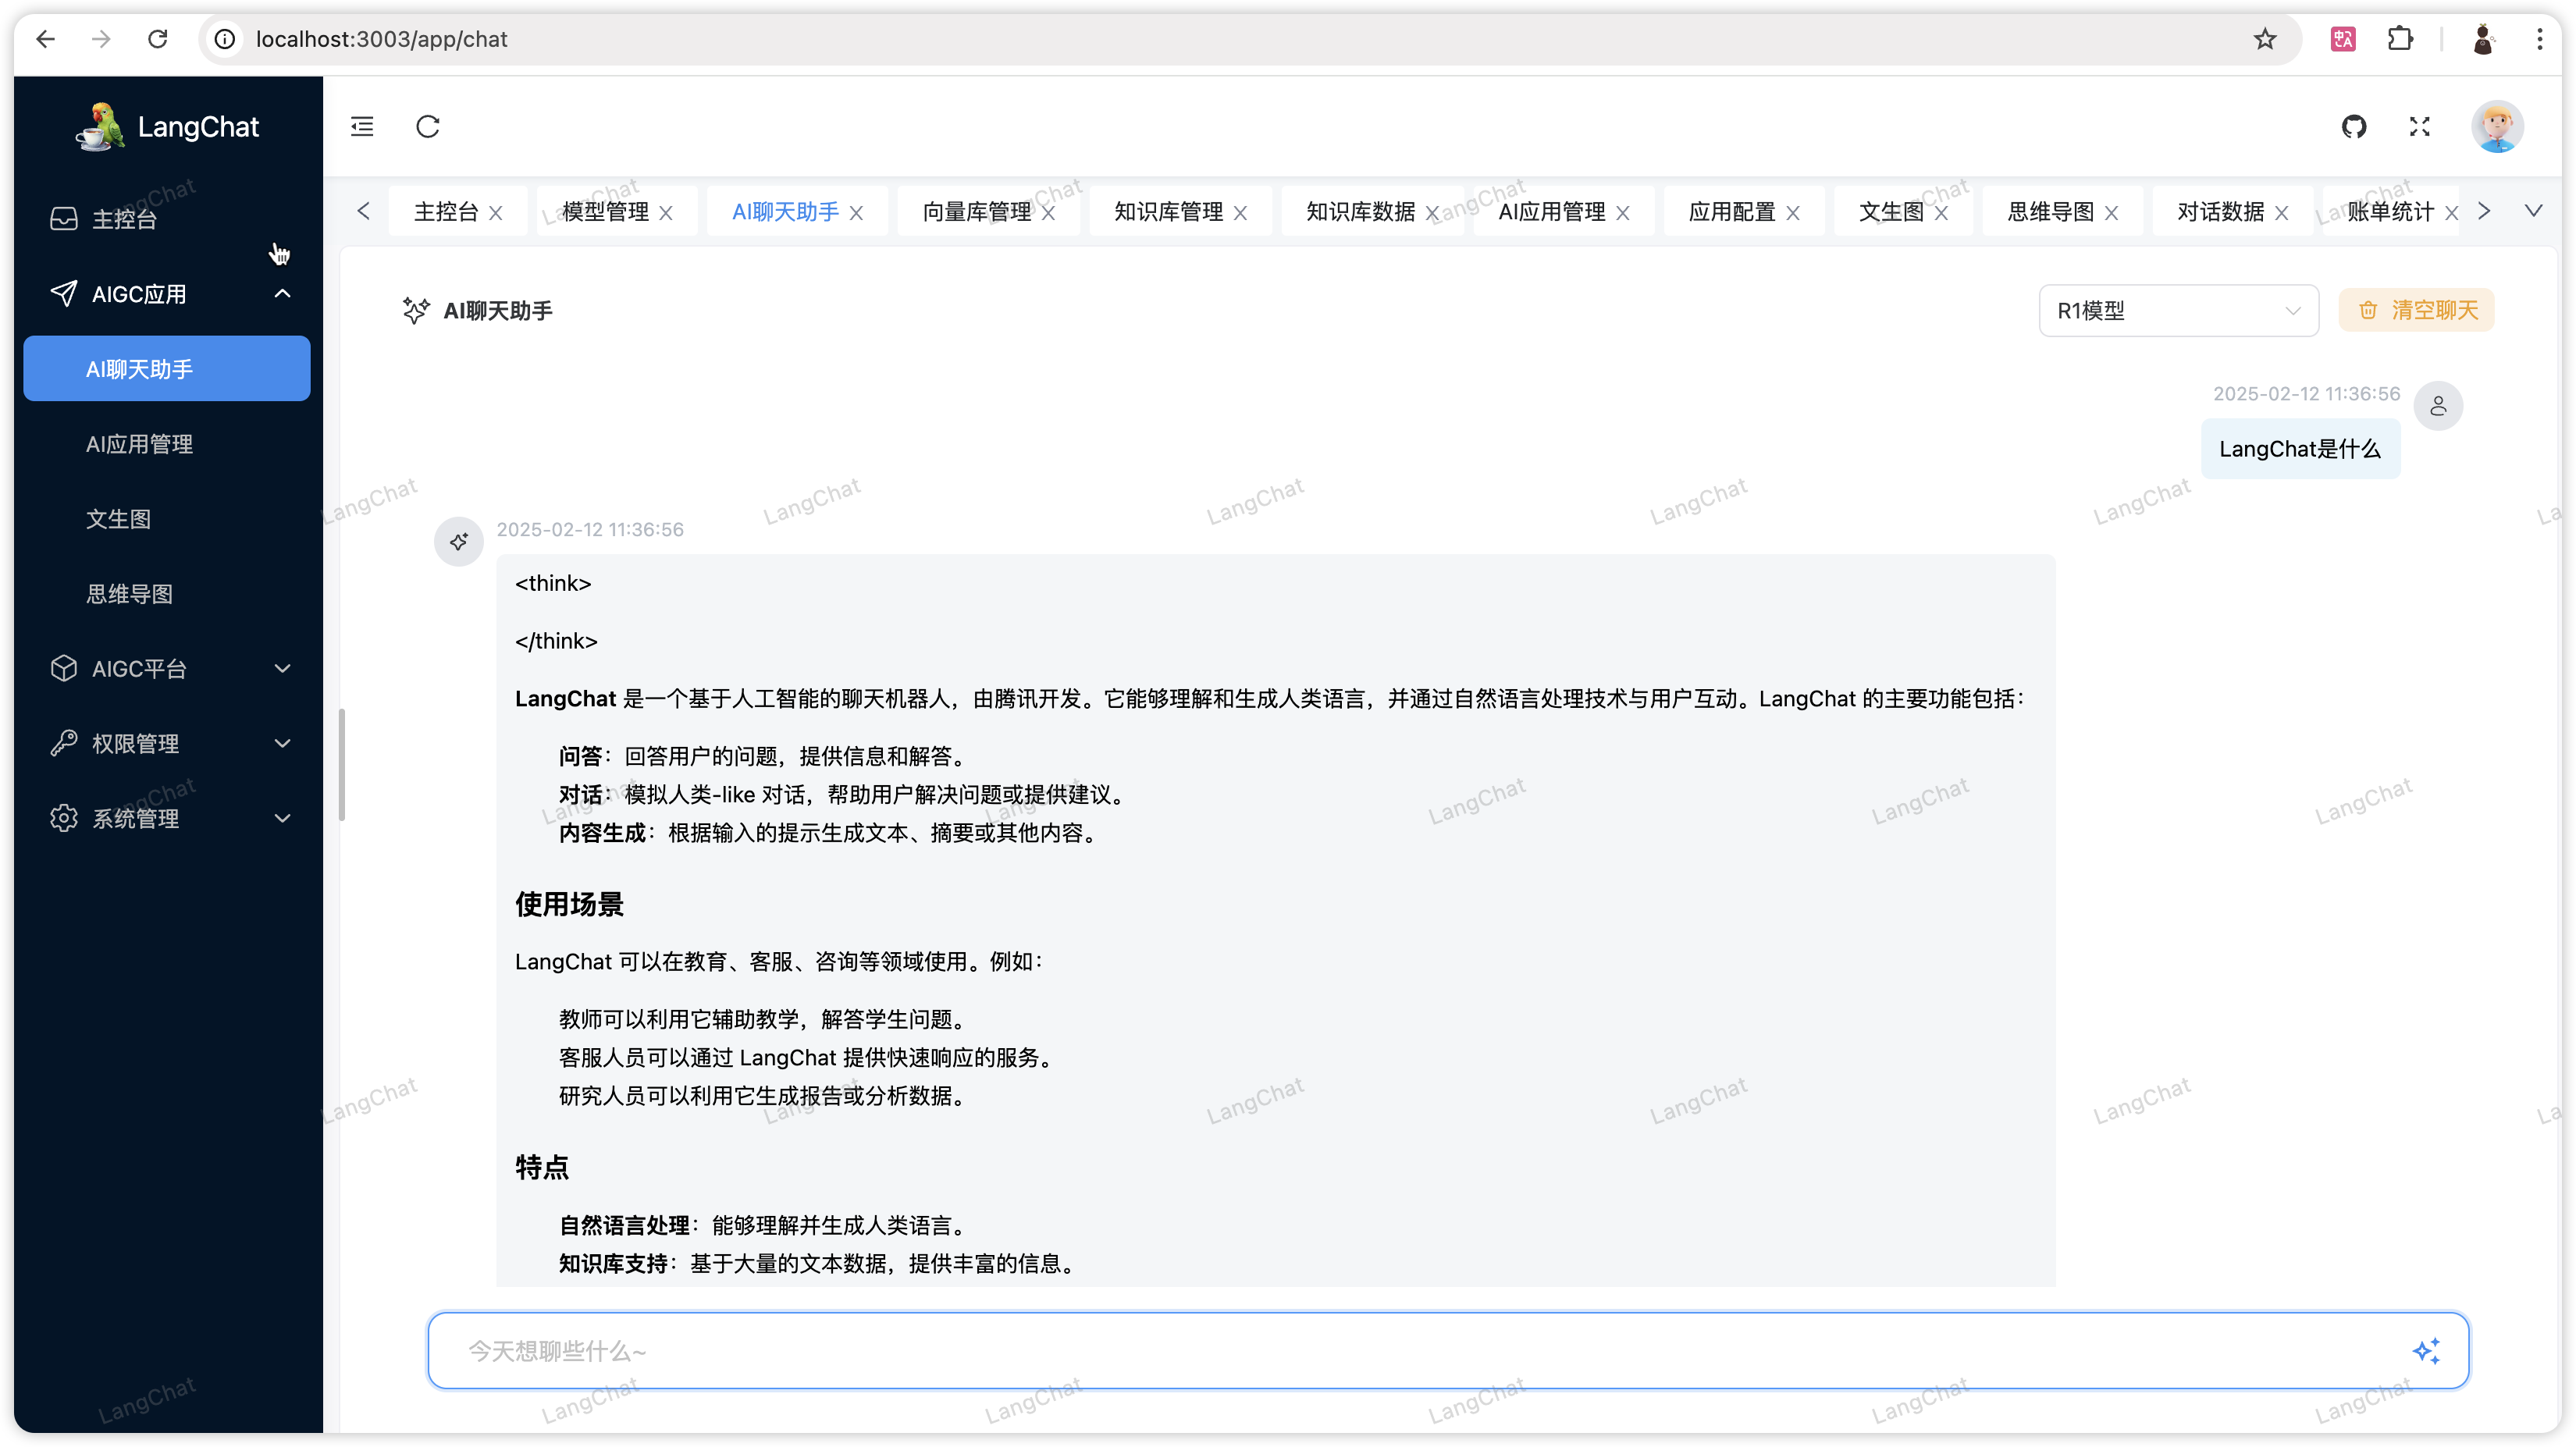Screen dimensions: 2576x1447
Task: Close the AI应用管理 tab
Action: [x=1623, y=213]
